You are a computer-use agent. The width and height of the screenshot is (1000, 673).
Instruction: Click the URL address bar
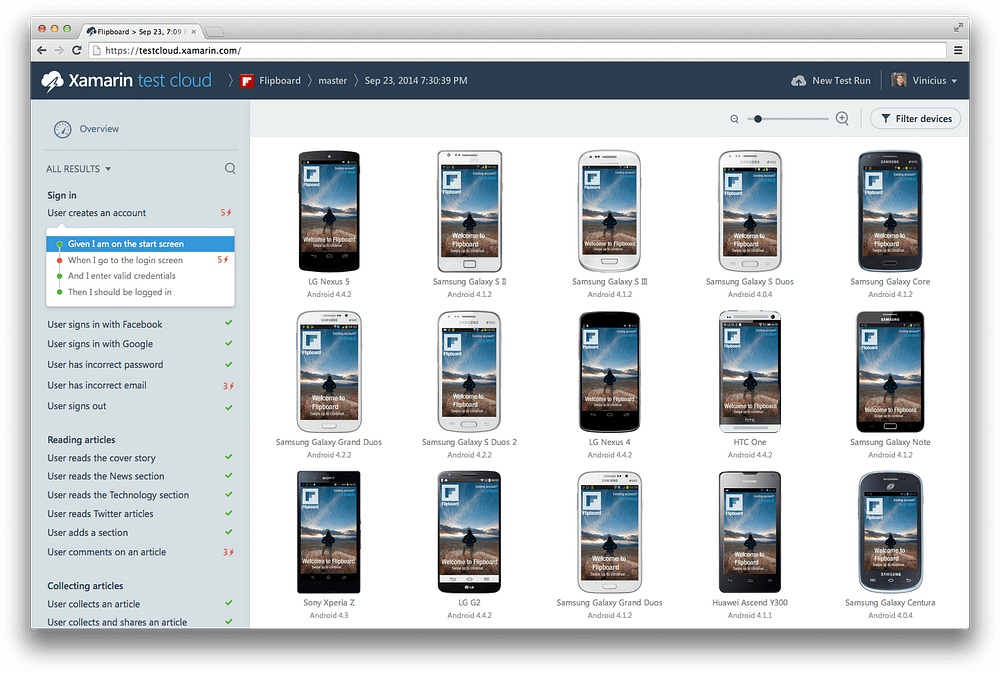[518, 50]
